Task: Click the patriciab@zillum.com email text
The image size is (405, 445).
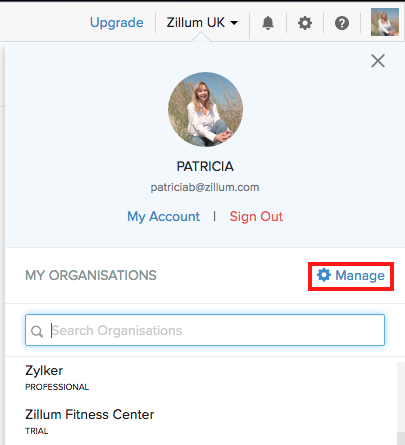Action: 205,187
